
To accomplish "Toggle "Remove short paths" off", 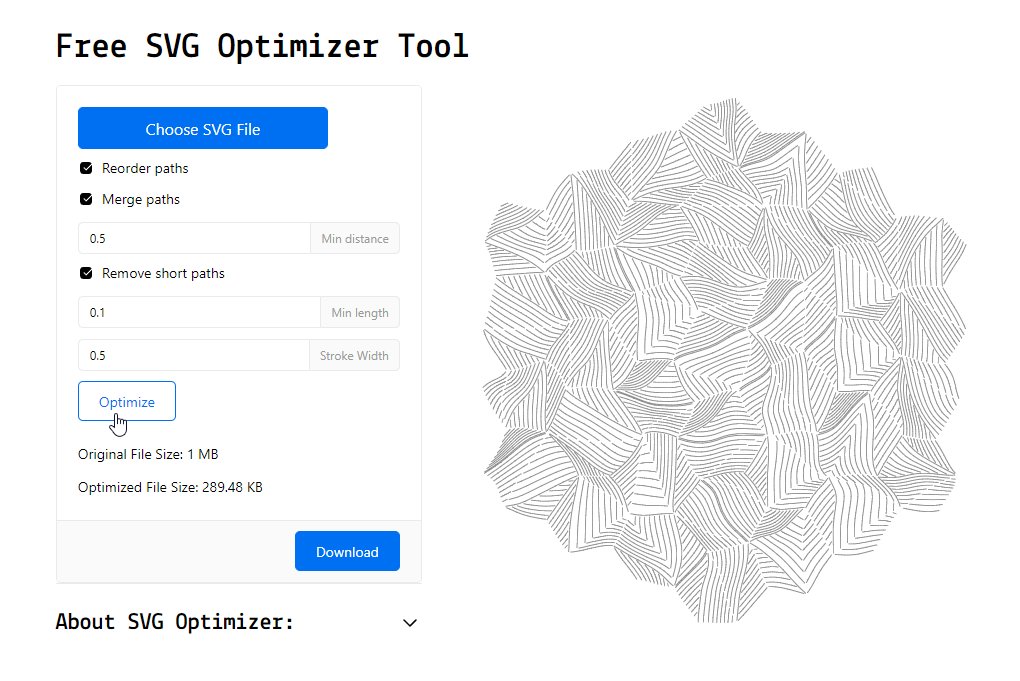I will 85,273.
